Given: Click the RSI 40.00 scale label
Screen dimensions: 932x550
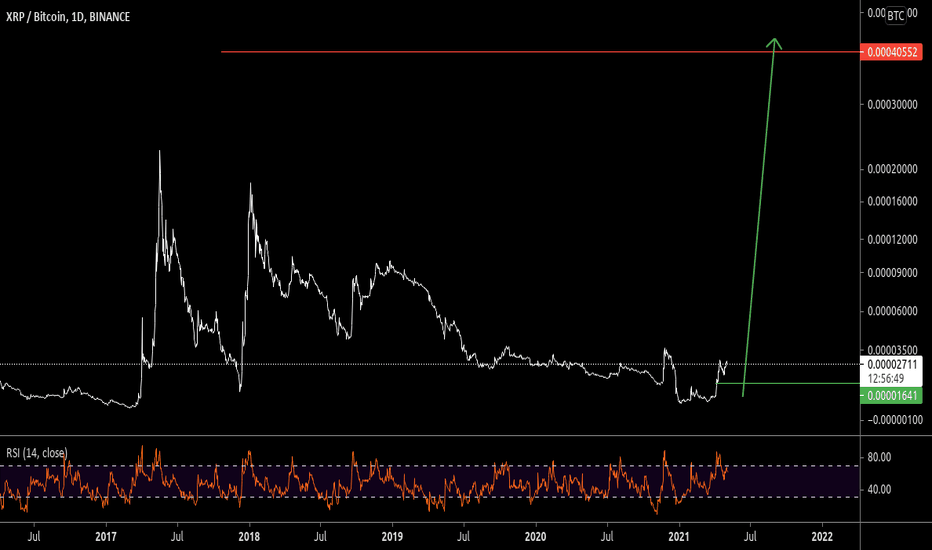Looking at the screenshot, I should coord(879,489).
